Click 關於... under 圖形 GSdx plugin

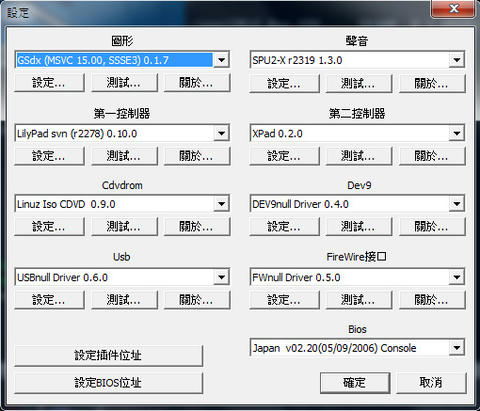pos(197,83)
